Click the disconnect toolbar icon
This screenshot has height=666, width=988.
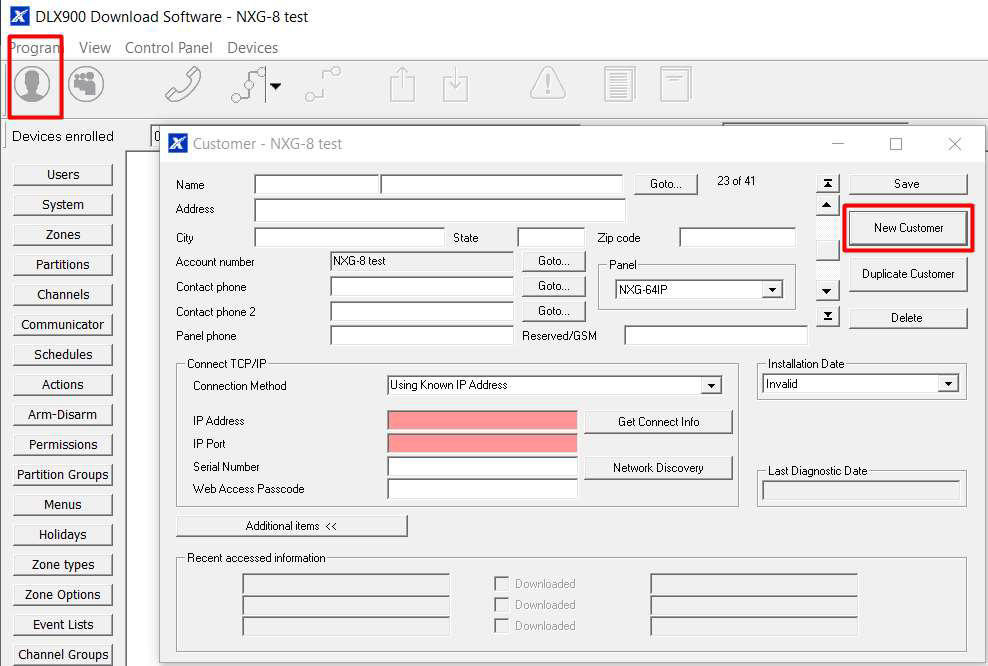[323, 84]
